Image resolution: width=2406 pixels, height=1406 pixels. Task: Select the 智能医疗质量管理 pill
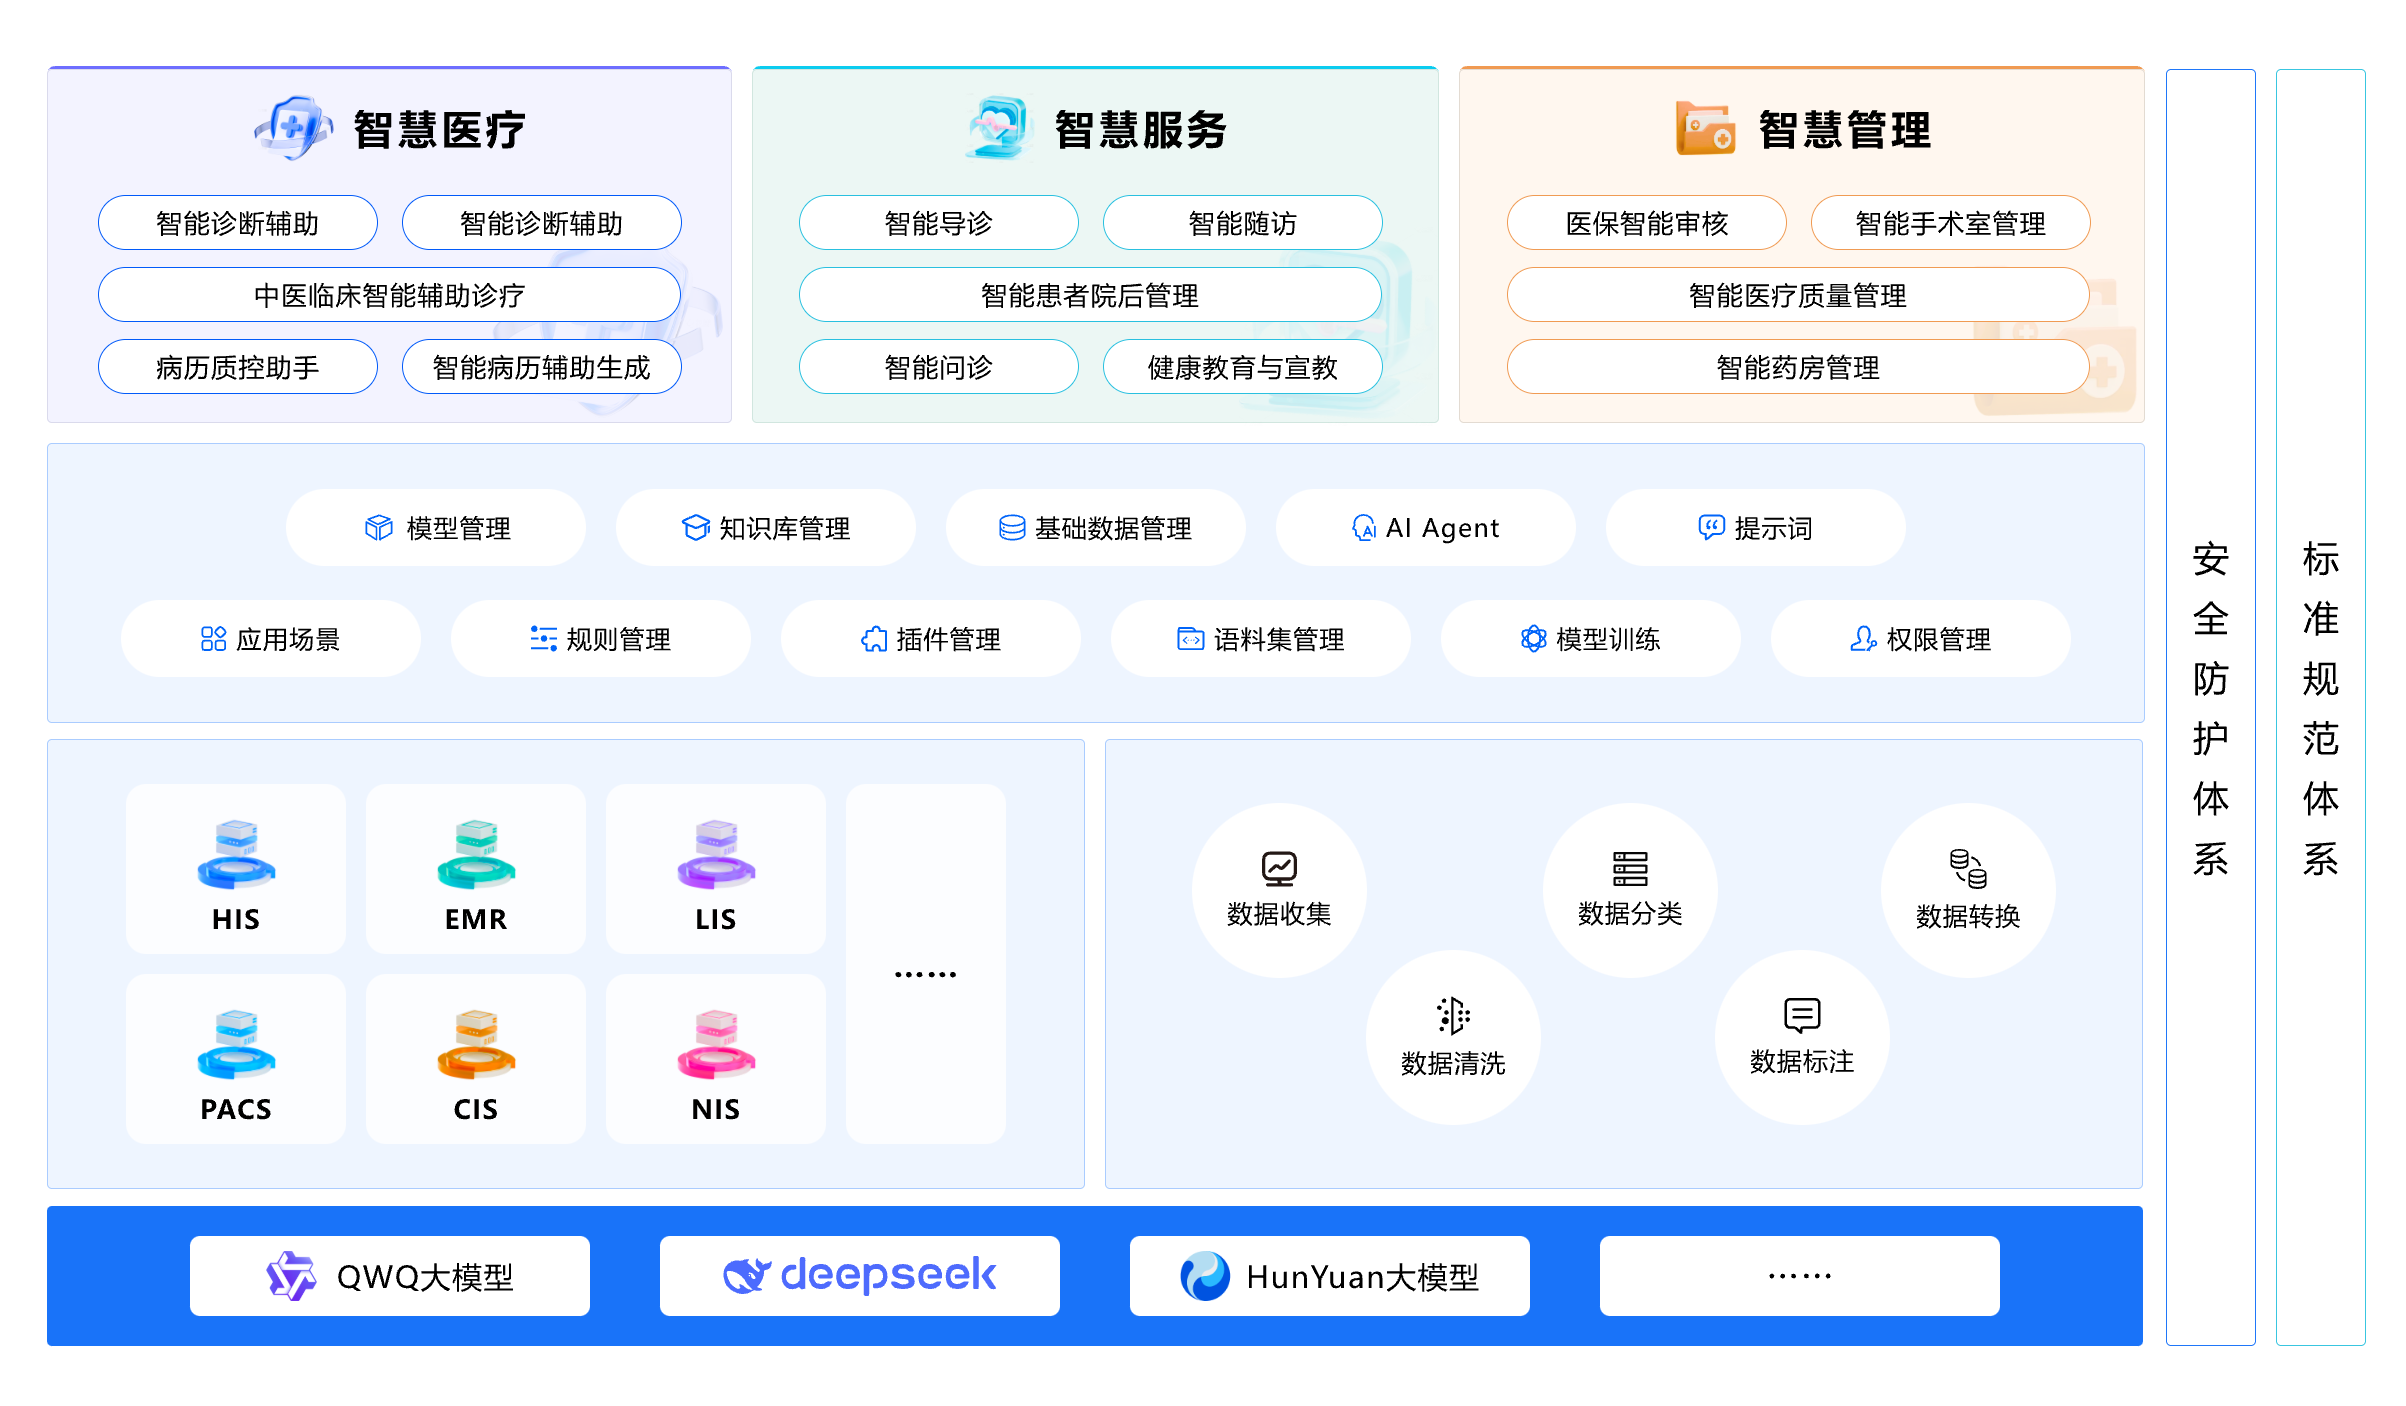1798,295
